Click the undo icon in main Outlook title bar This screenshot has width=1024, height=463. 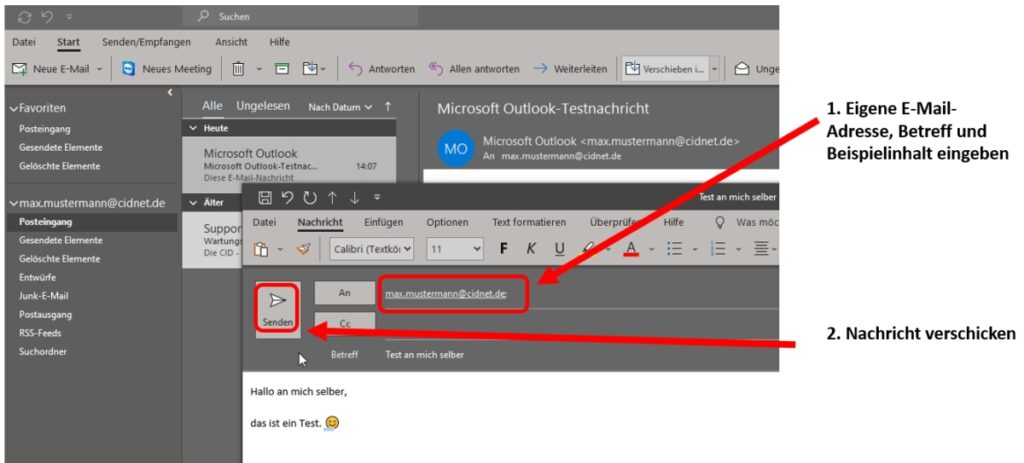coord(47,16)
